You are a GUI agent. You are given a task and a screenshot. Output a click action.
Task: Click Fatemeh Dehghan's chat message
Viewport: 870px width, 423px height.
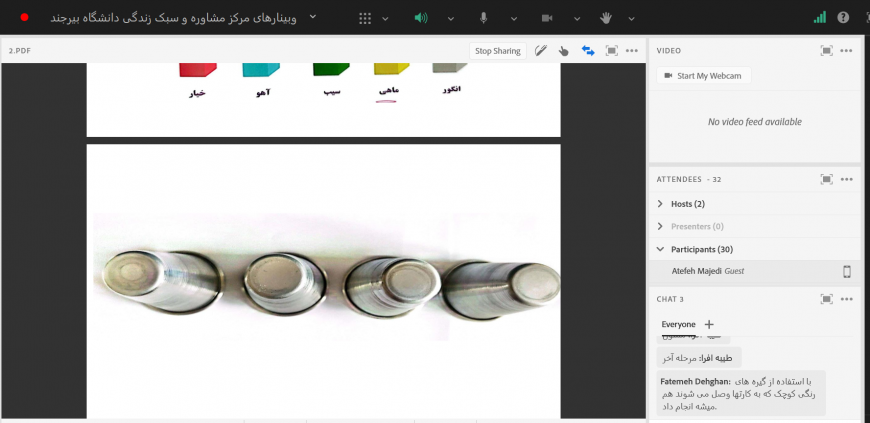pos(741,394)
